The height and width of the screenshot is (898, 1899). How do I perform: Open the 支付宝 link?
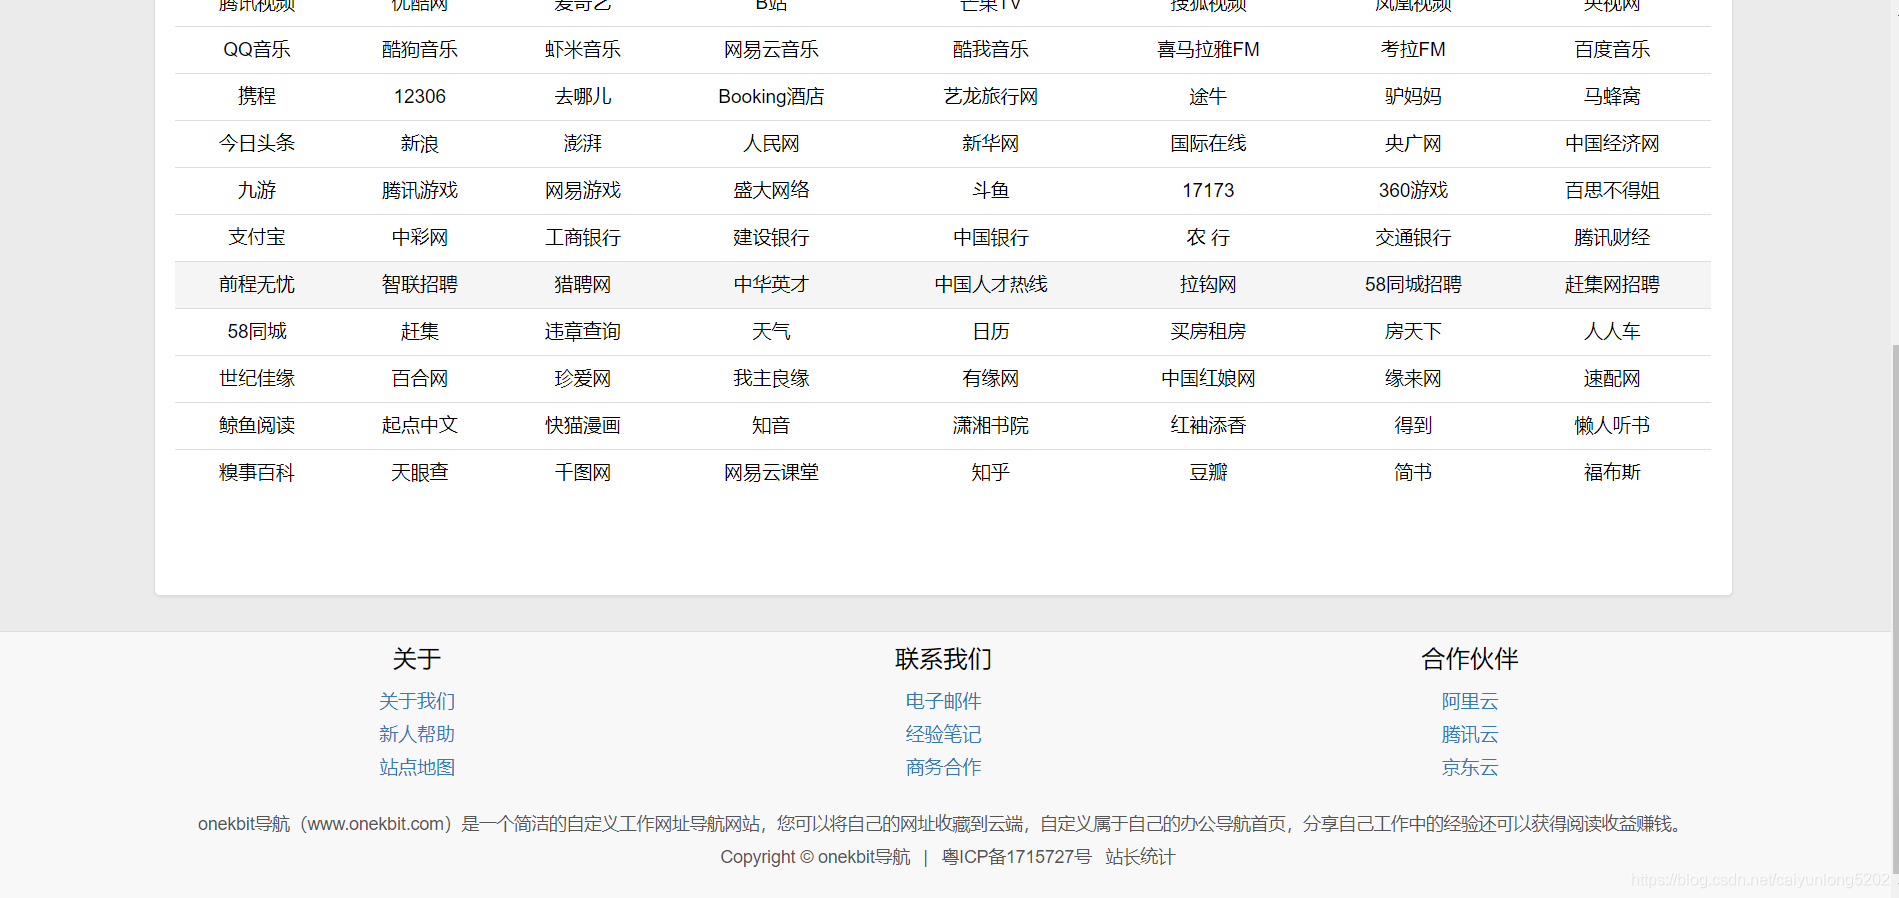coord(257,238)
